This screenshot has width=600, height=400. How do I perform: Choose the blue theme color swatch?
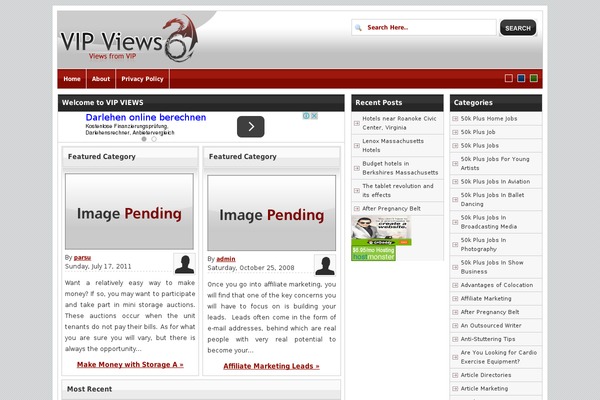[521, 78]
